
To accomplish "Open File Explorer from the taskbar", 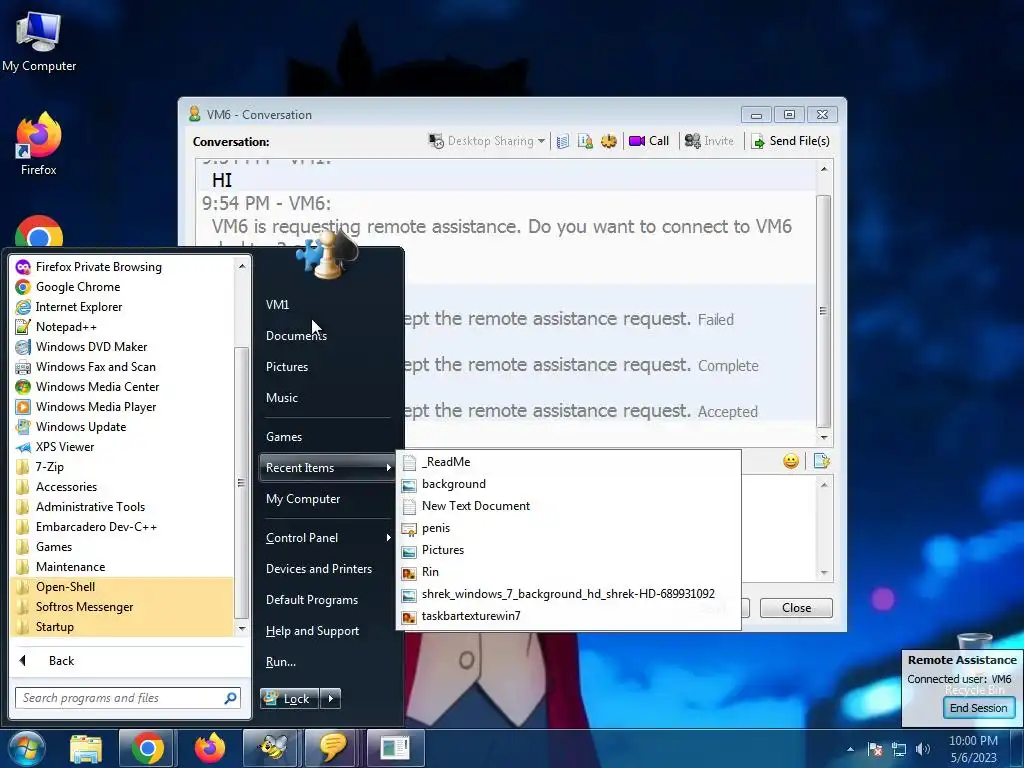I will click(x=86, y=748).
